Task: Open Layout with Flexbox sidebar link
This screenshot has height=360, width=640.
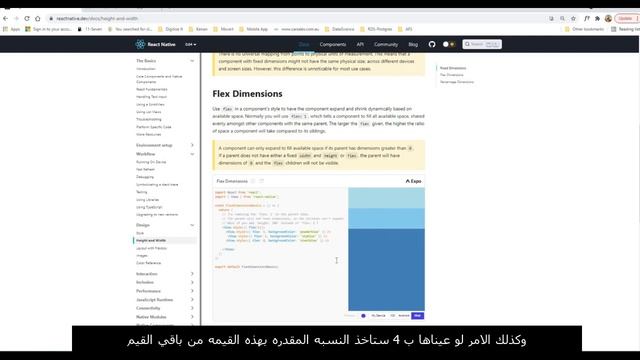Action: 151,248
